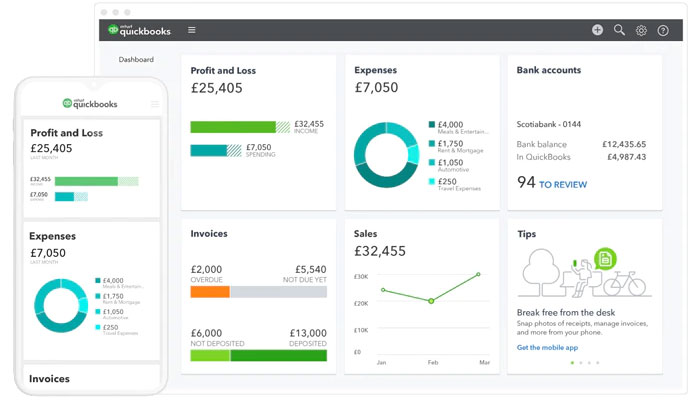Click the £5,540 not due yet amount
This screenshot has width=700, height=400.
311,269
